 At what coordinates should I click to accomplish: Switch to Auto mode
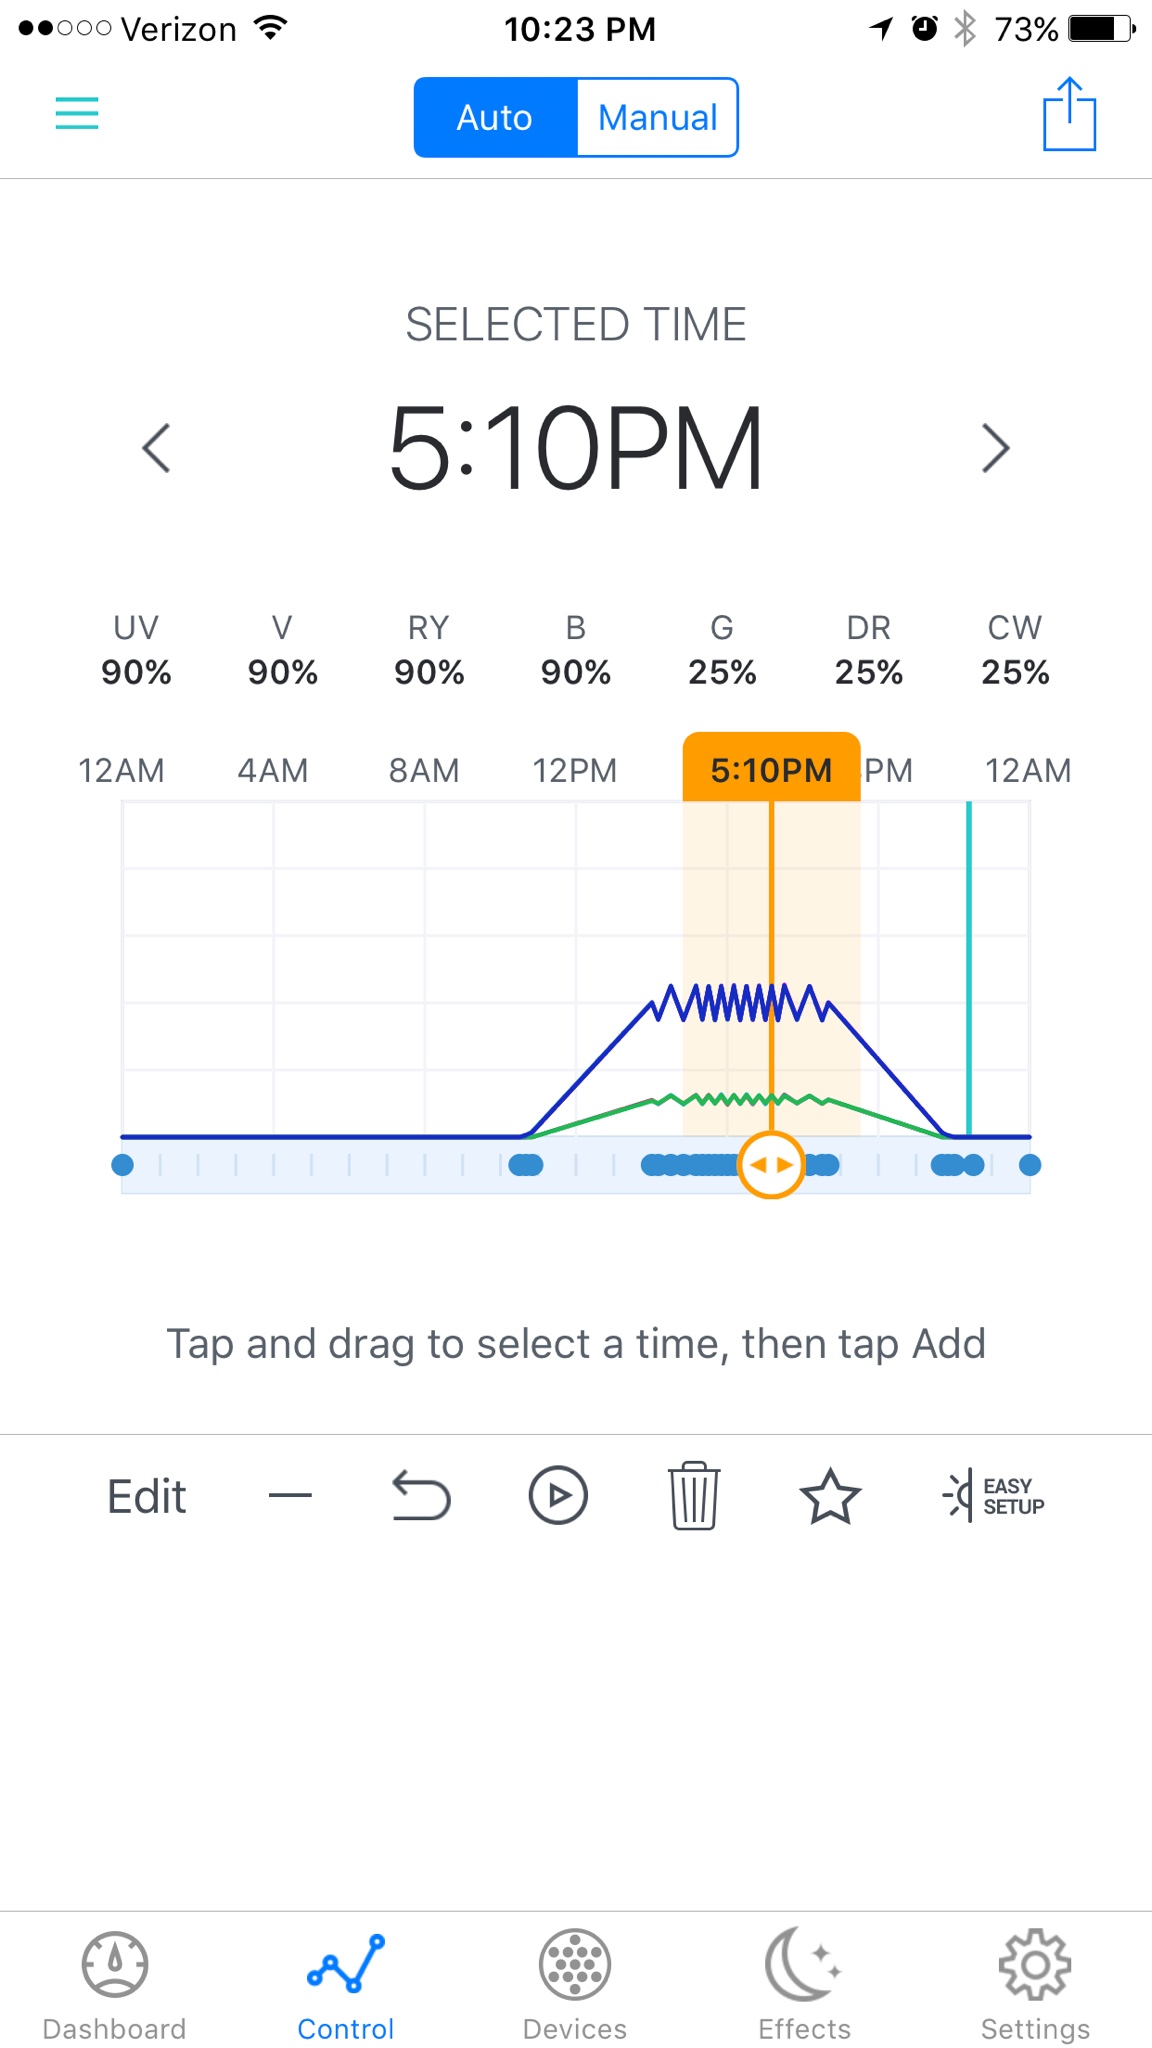[x=496, y=118]
